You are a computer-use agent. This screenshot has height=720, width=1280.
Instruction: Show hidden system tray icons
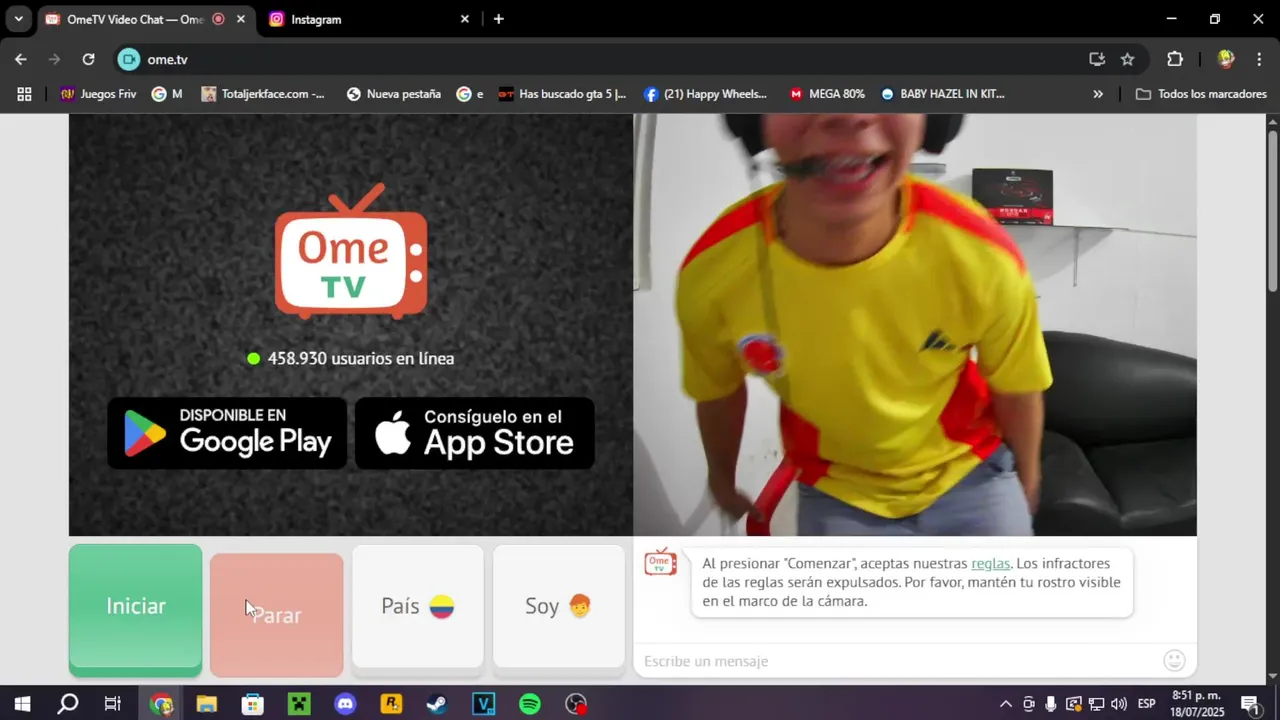click(1005, 704)
